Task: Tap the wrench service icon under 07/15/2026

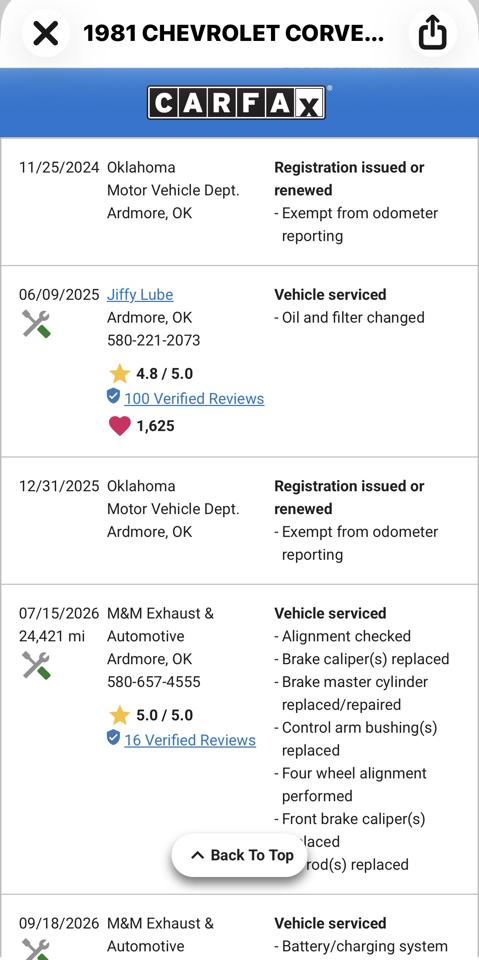Action: 36,665
